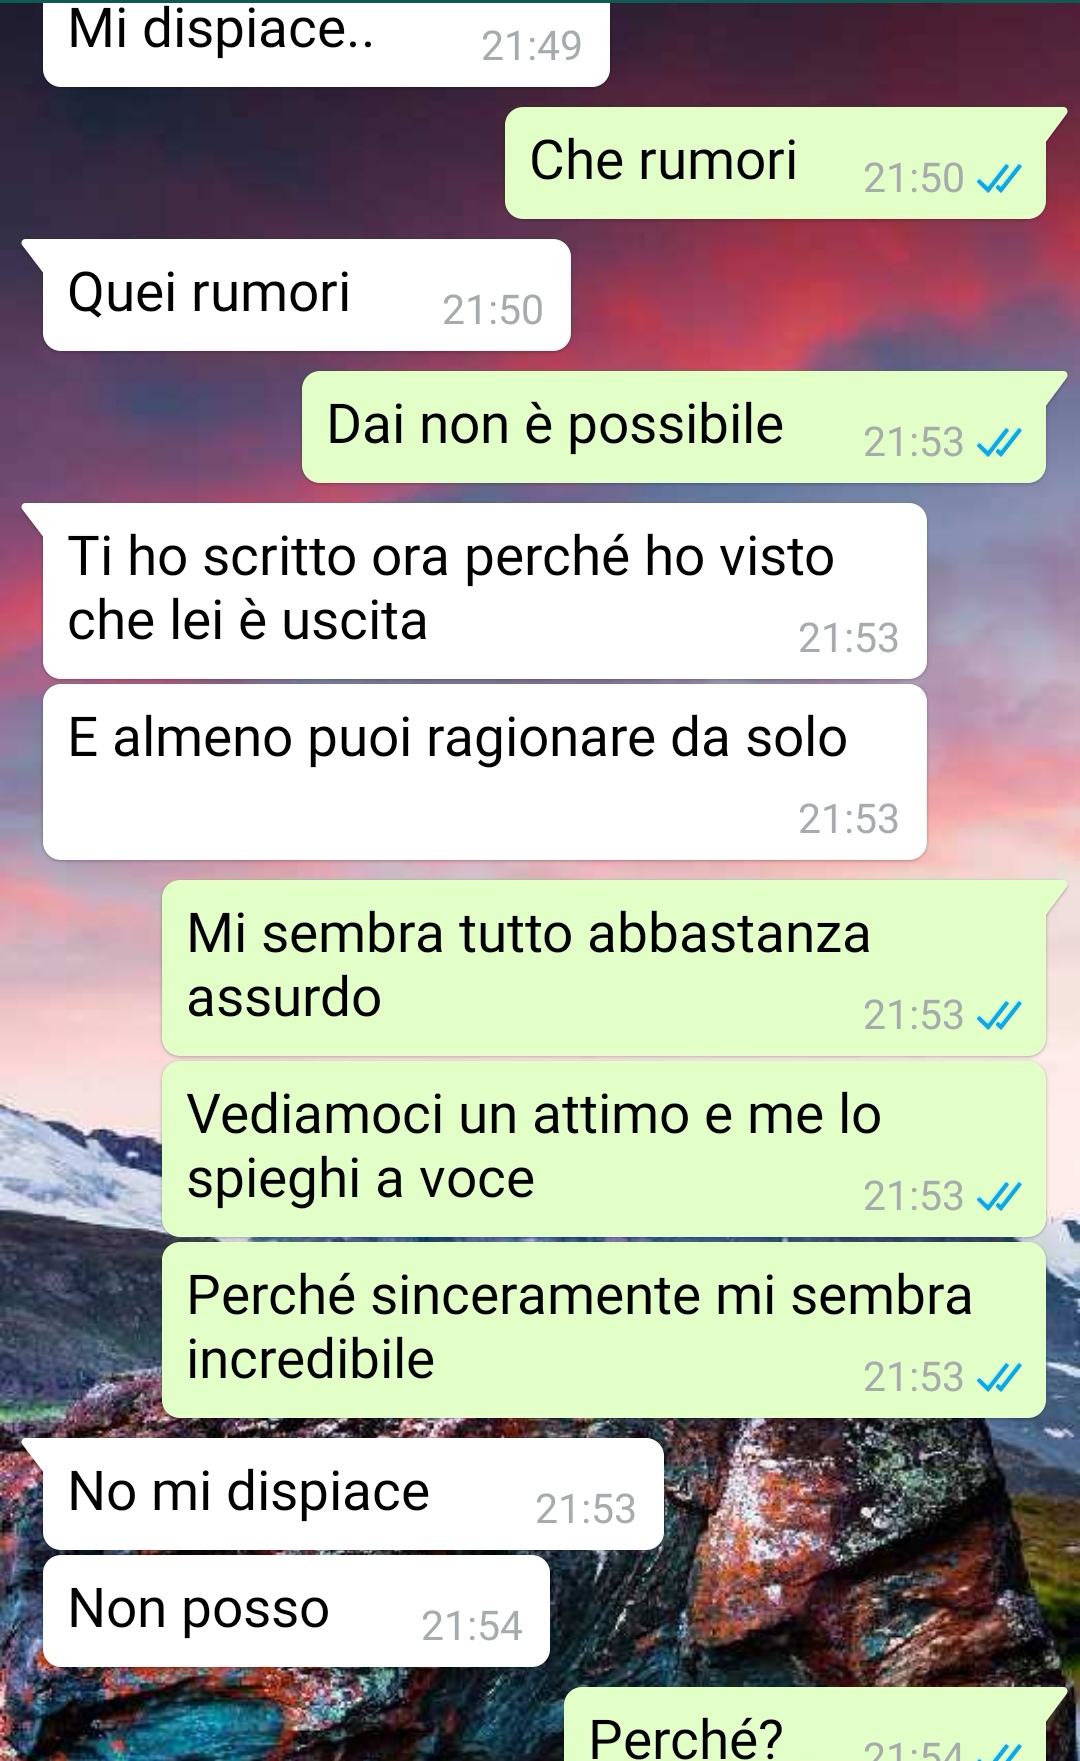Tap the read ticks on 'Dai non è possibile'
1080x1761 pixels.
click(x=998, y=442)
